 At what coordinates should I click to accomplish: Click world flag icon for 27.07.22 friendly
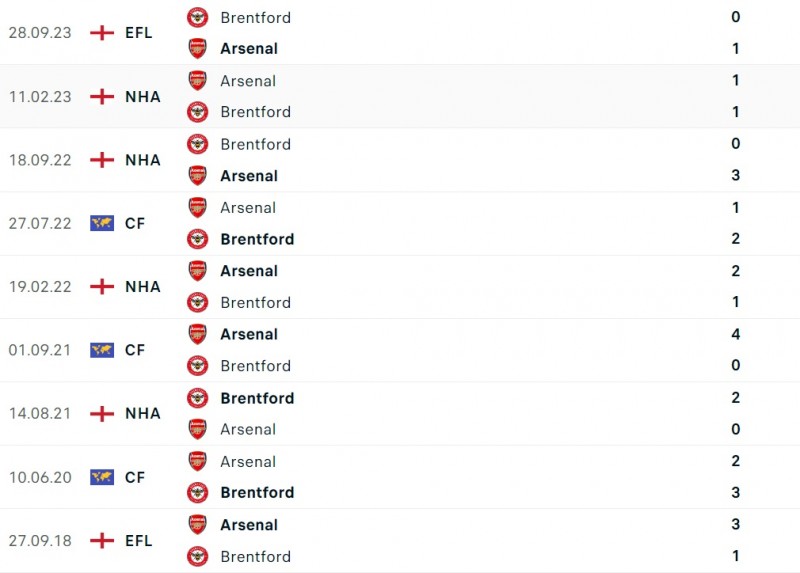[x=102, y=223]
